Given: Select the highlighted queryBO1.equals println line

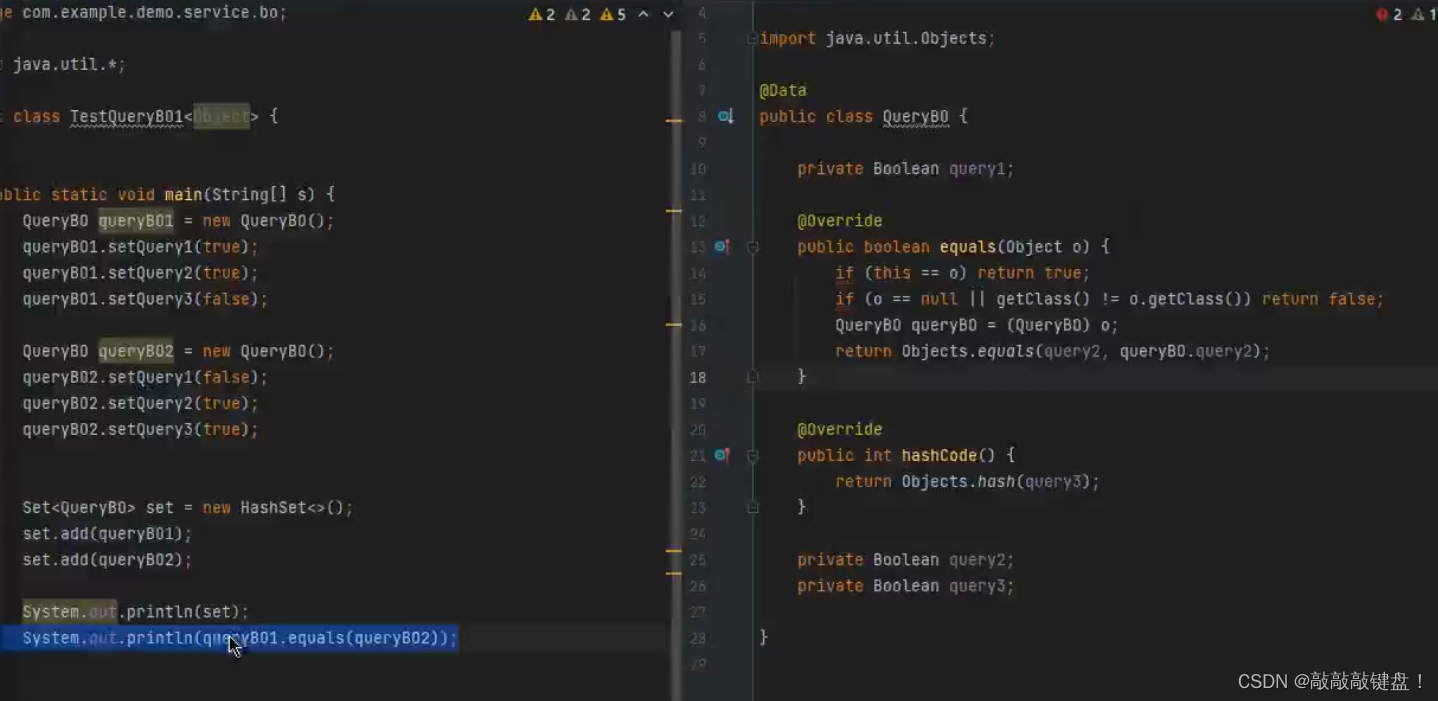Looking at the screenshot, I should 230,637.
